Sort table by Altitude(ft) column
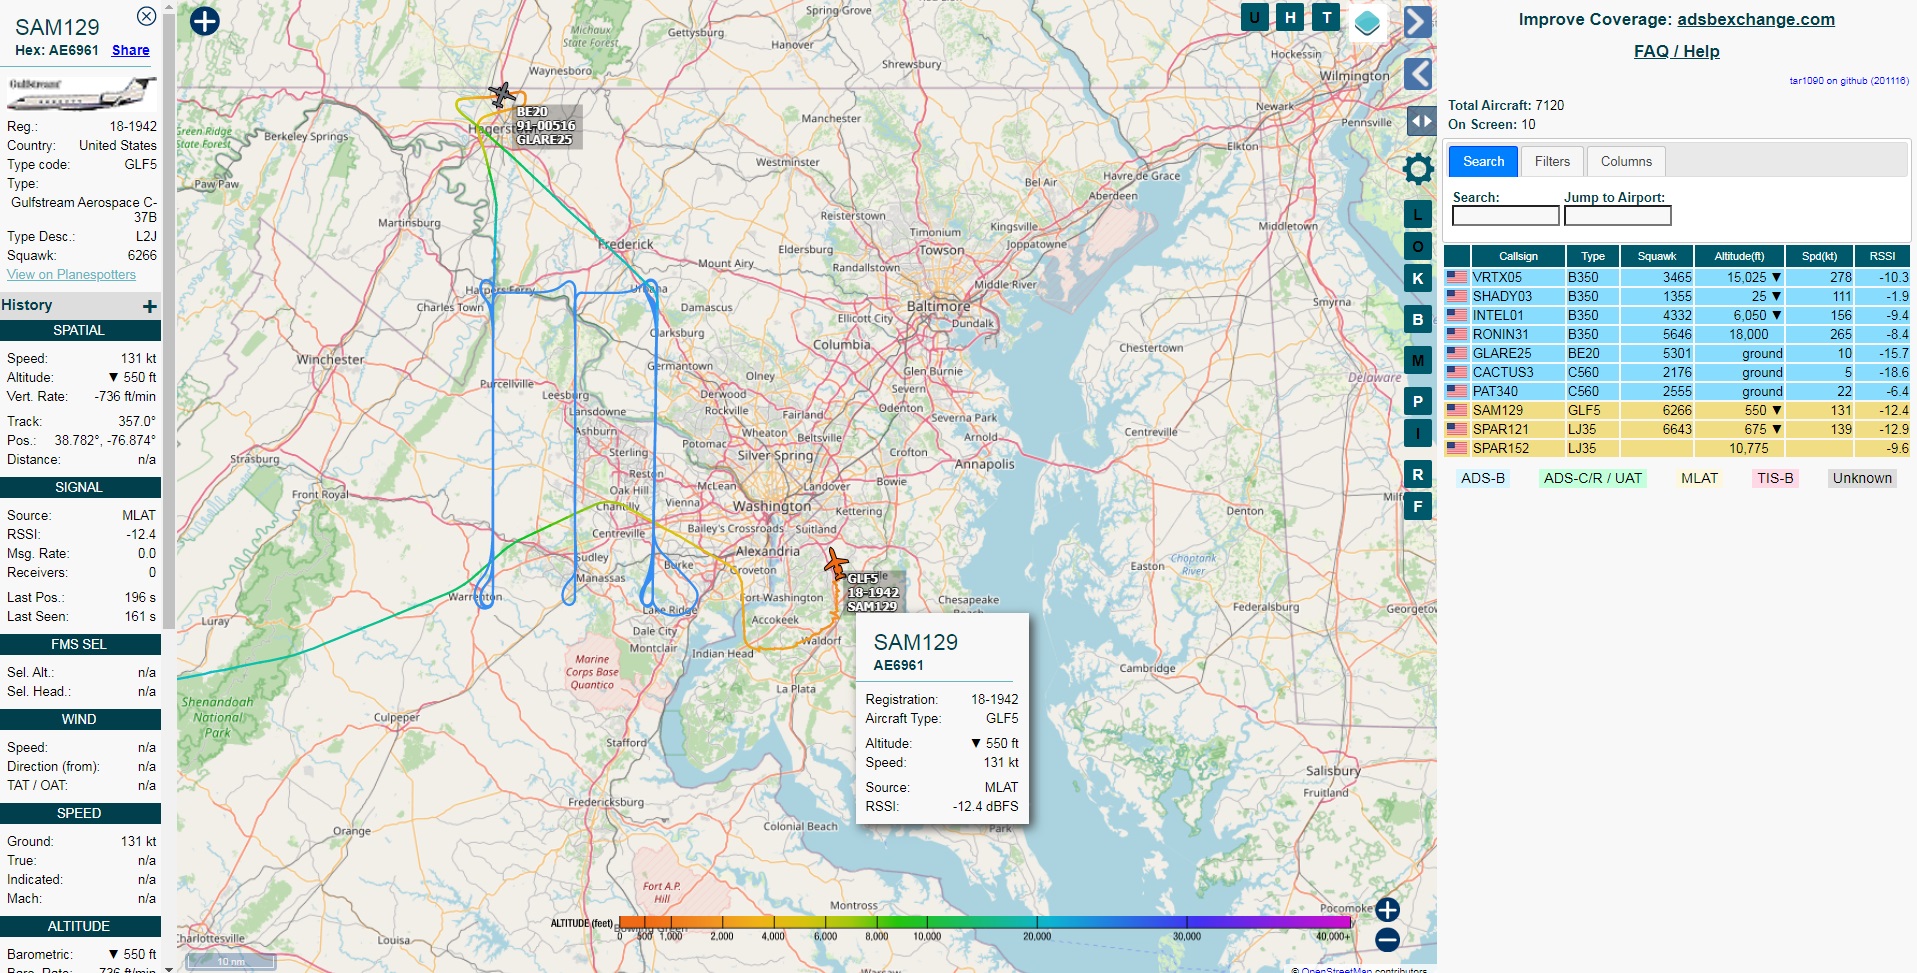The height and width of the screenshot is (973, 1917). coord(1739,256)
